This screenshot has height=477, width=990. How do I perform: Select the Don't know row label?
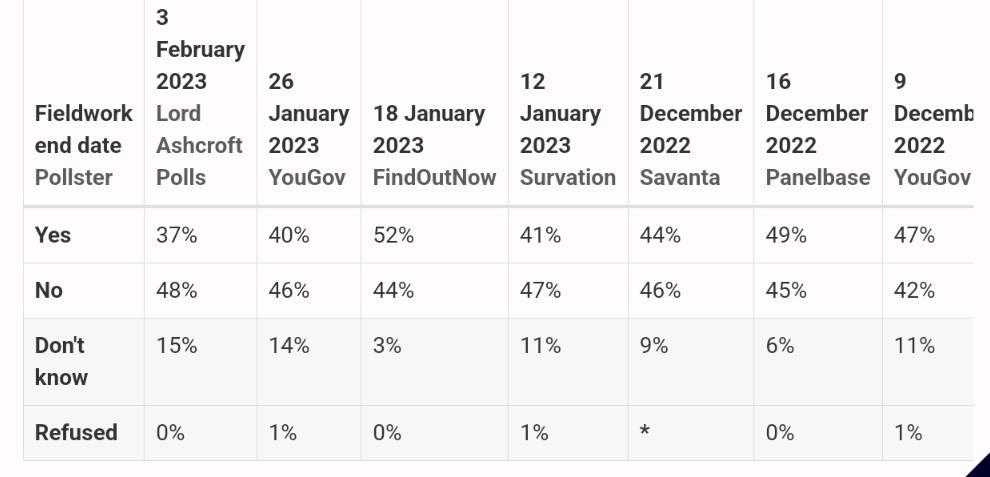61,361
